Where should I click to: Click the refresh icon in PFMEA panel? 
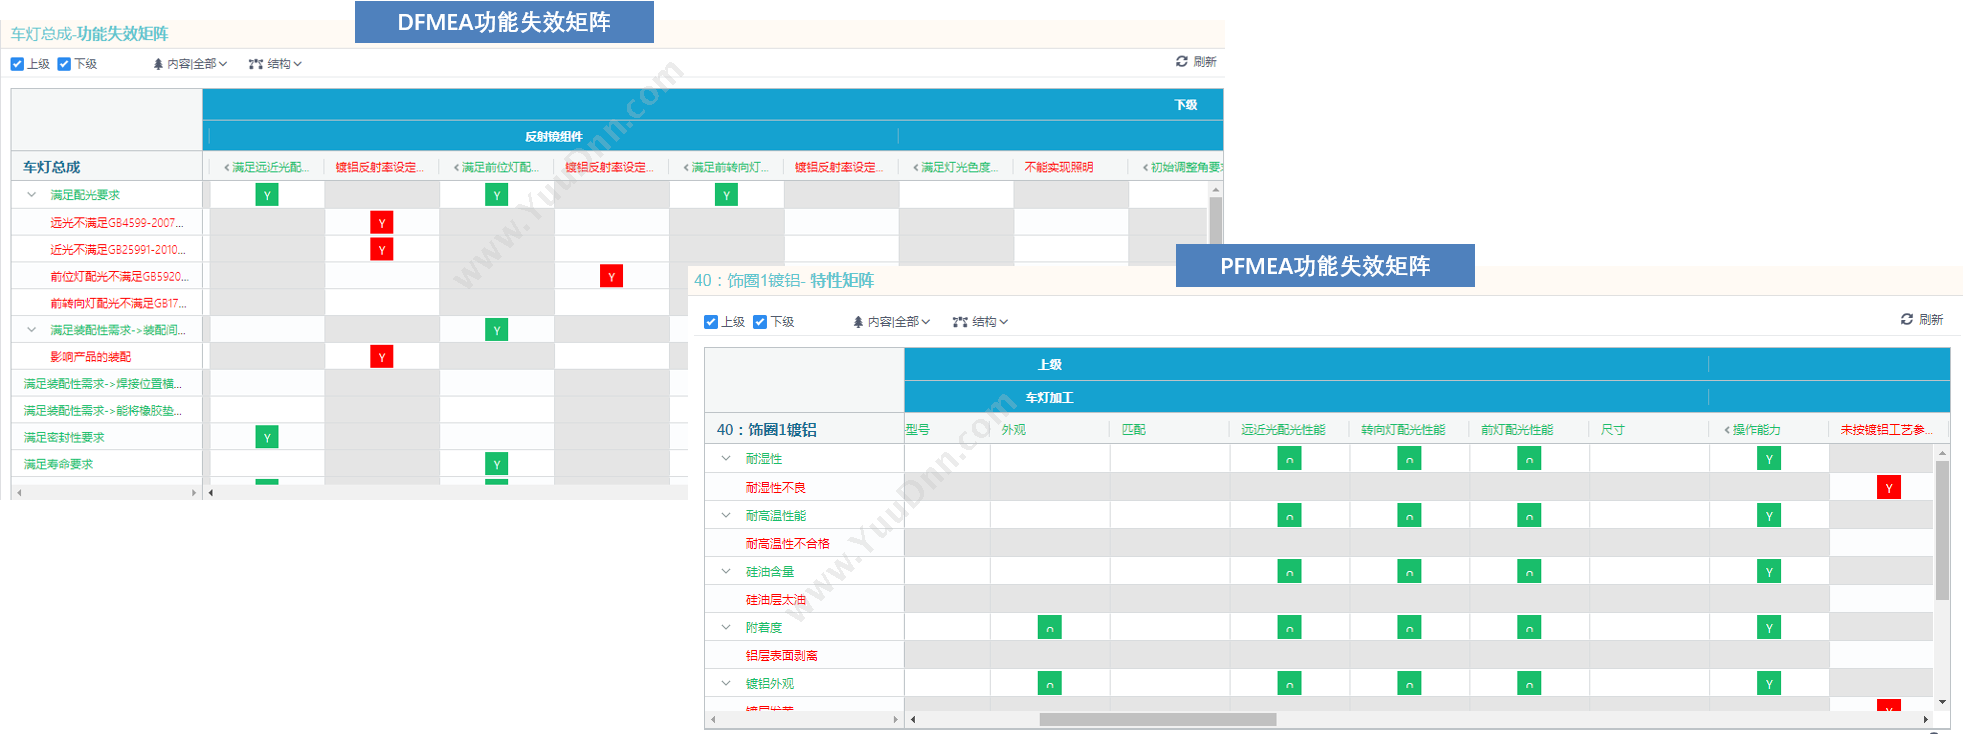1907,319
